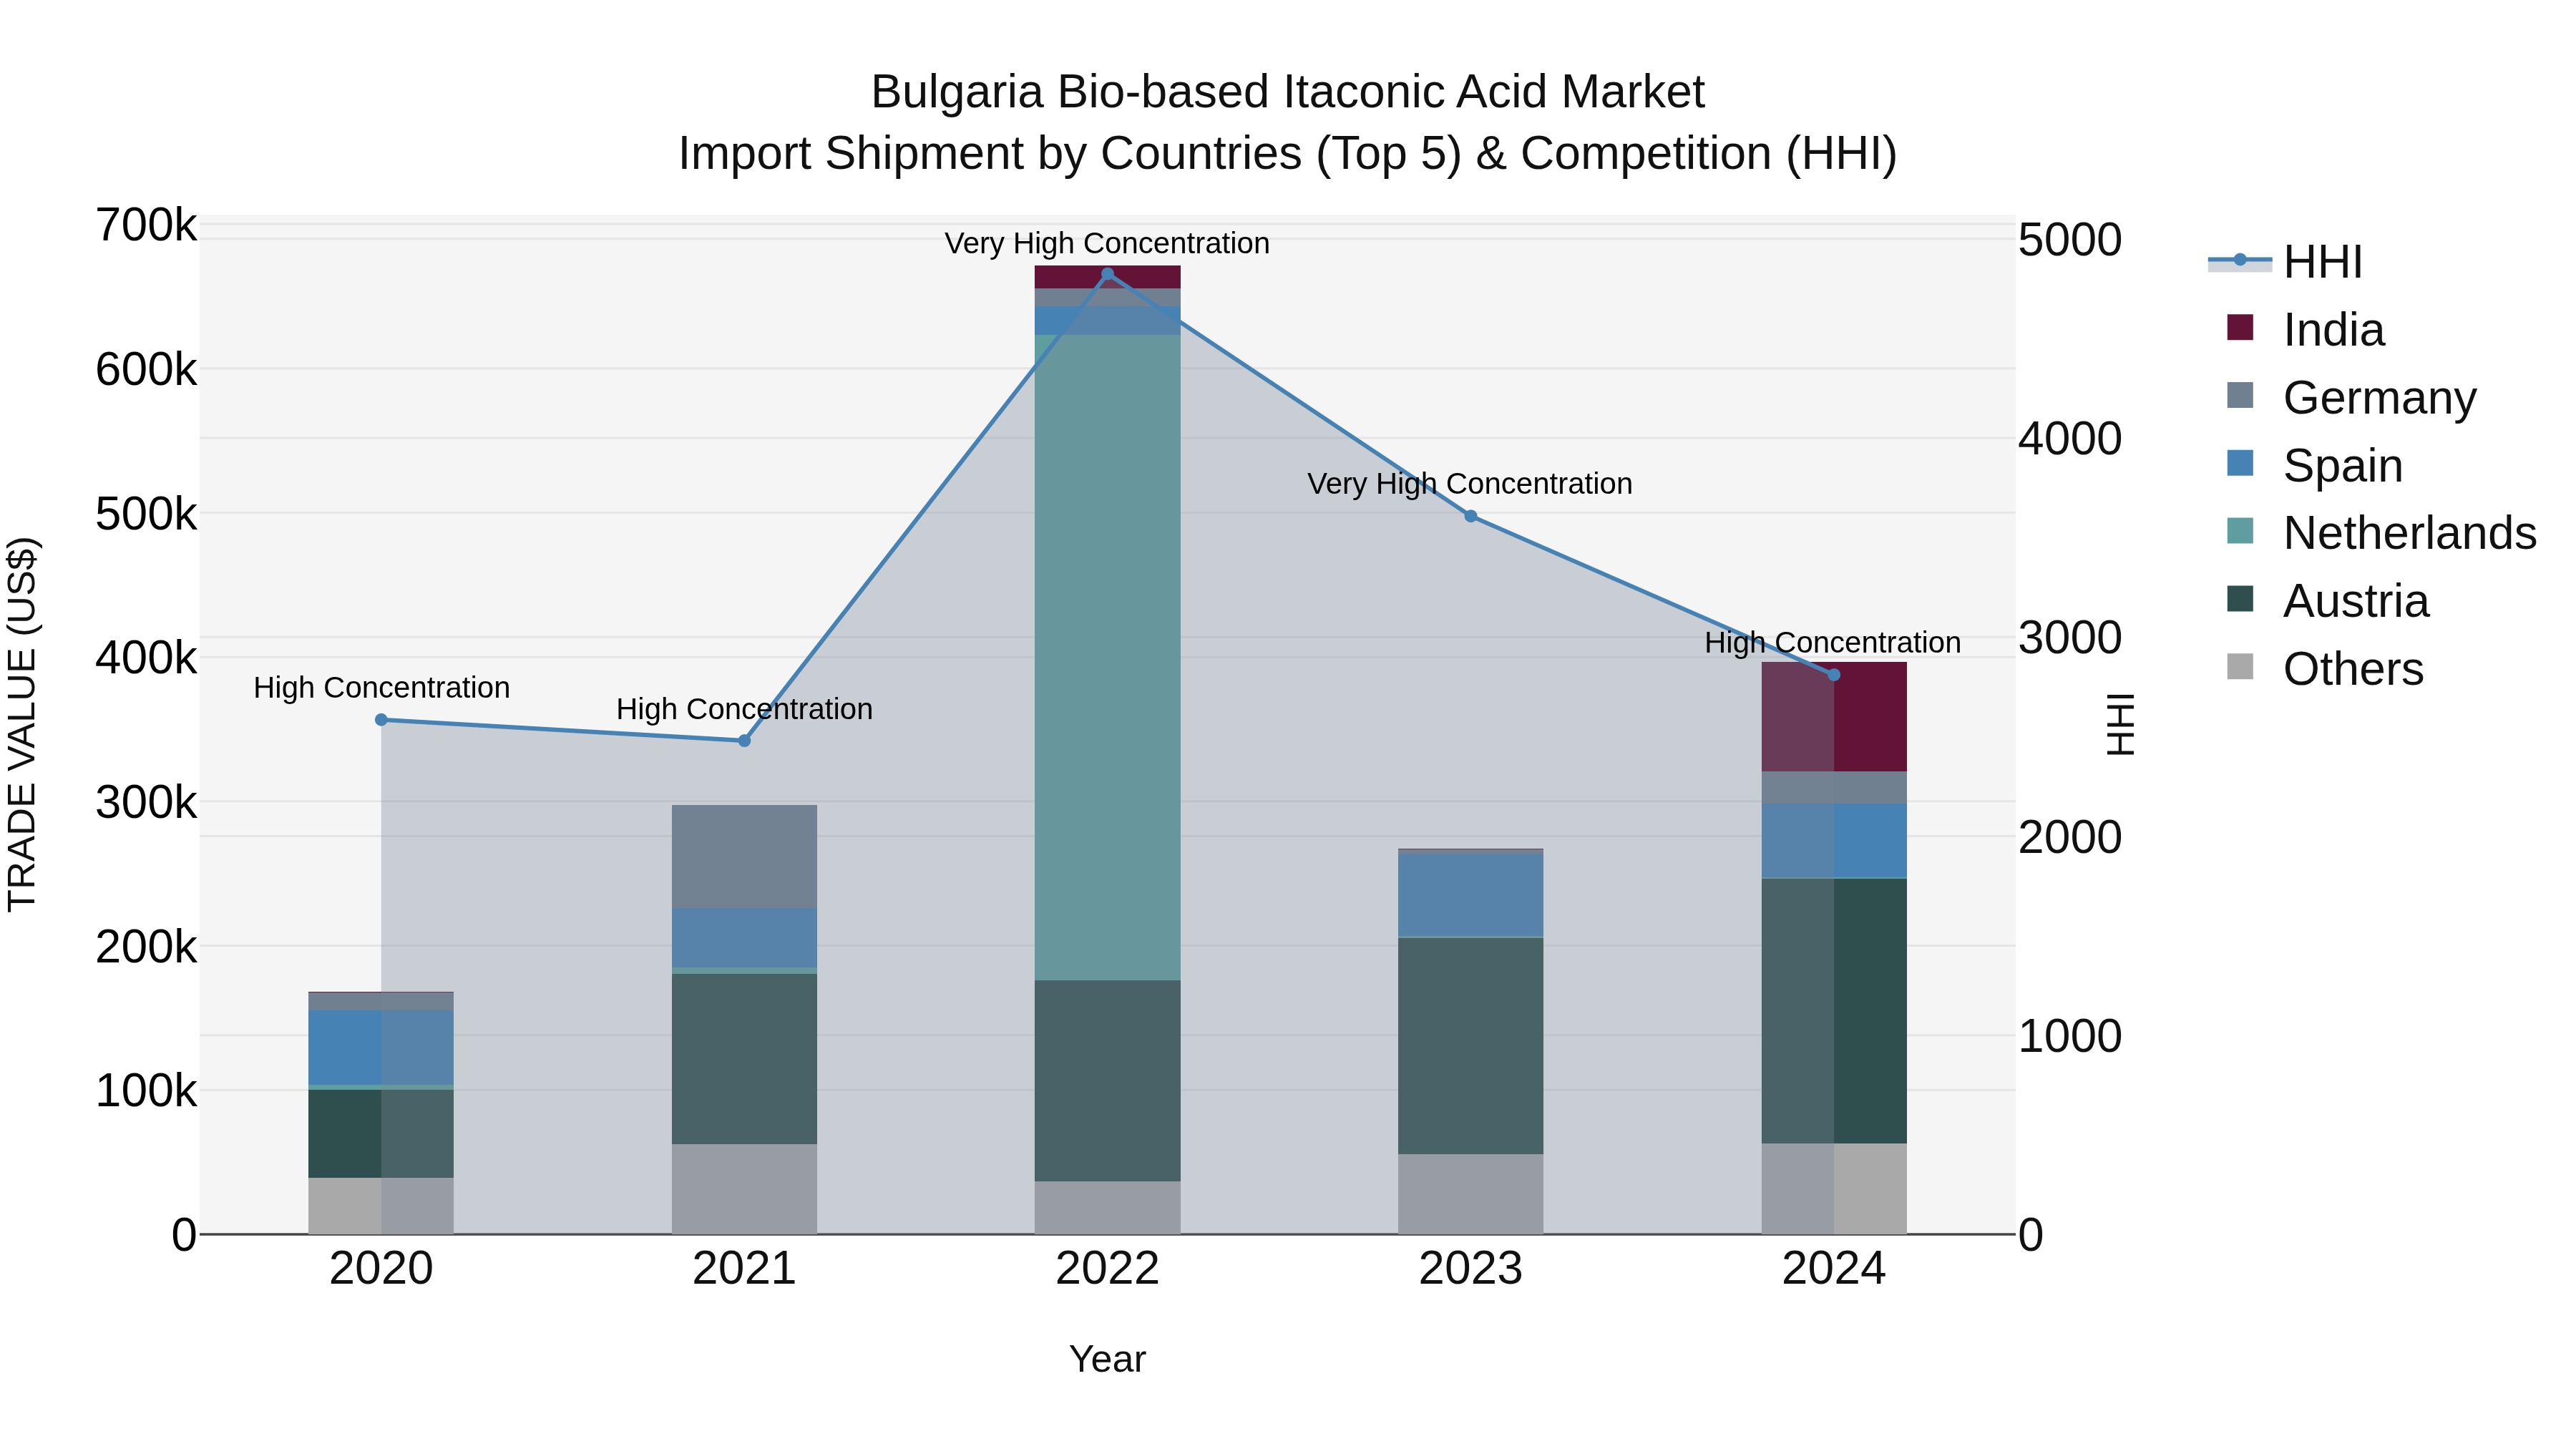Click the 'High Concentration' annotation above 2021
This screenshot has height=1449, width=2576.
point(744,709)
